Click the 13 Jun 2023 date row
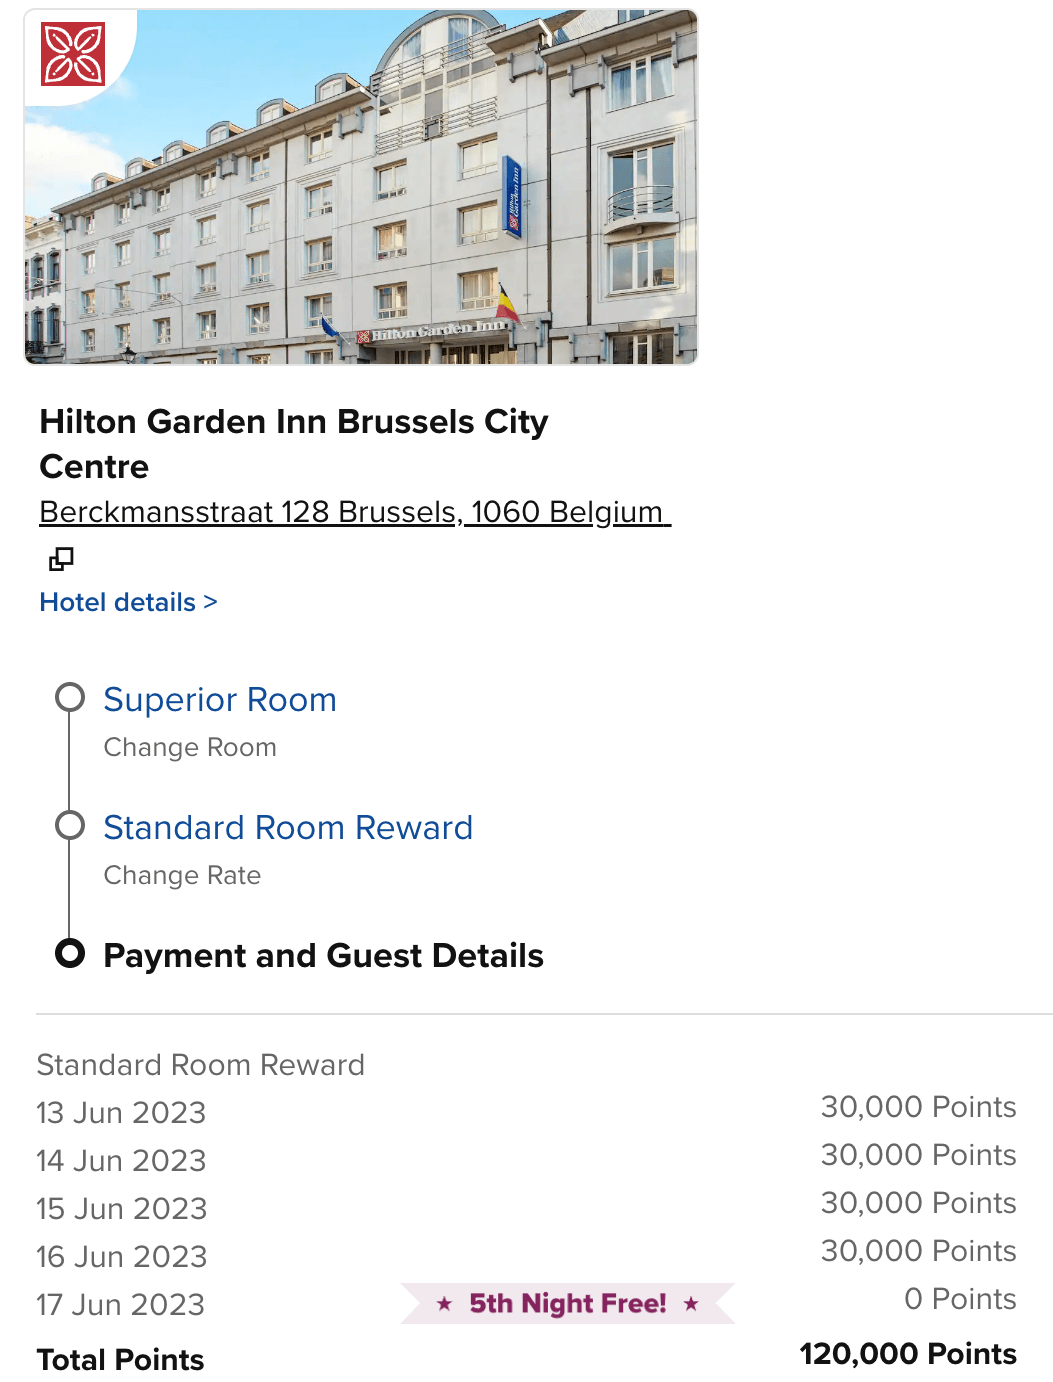Screen dimensions: 1053x1382 click(x=121, y=1113)
